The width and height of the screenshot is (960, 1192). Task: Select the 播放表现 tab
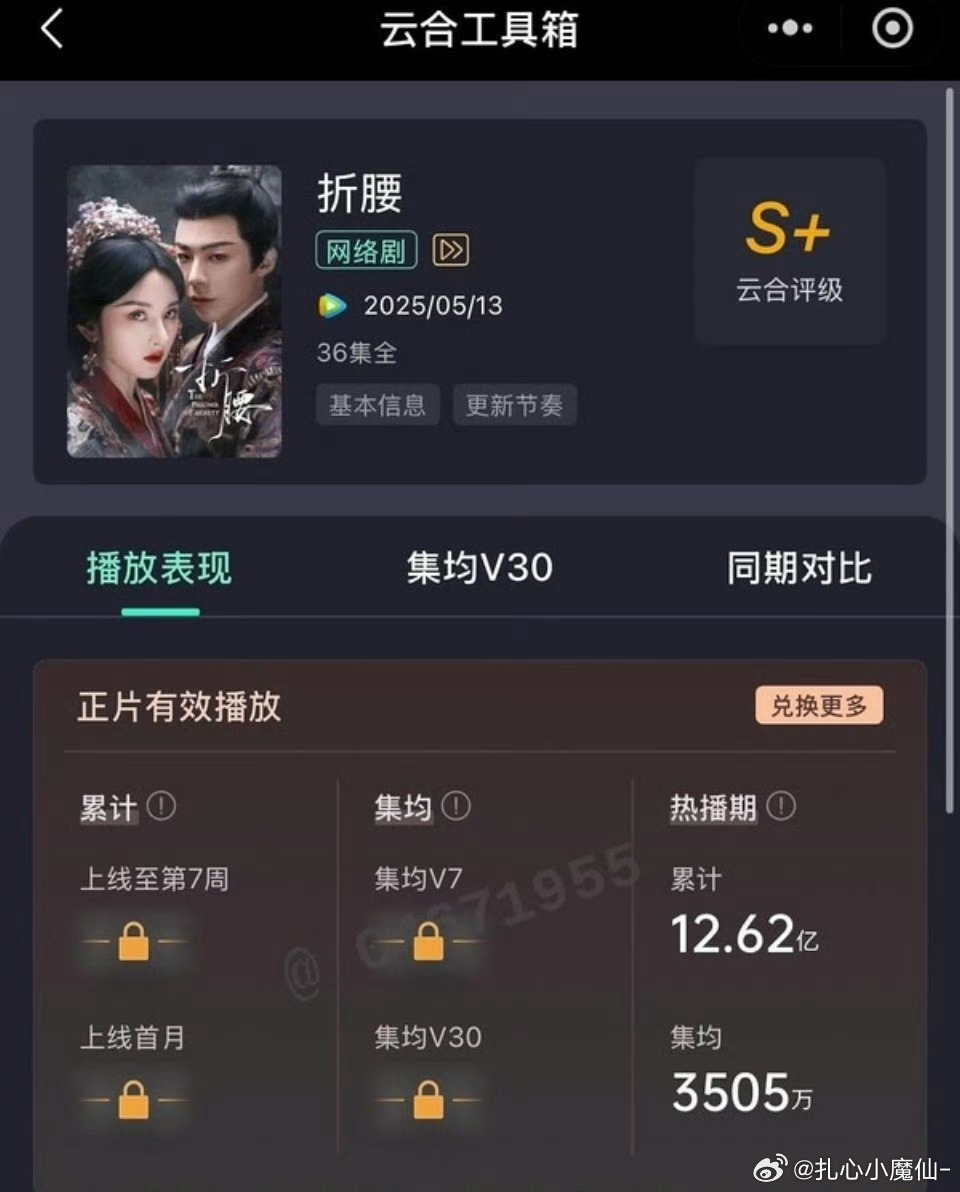(159, 568)
